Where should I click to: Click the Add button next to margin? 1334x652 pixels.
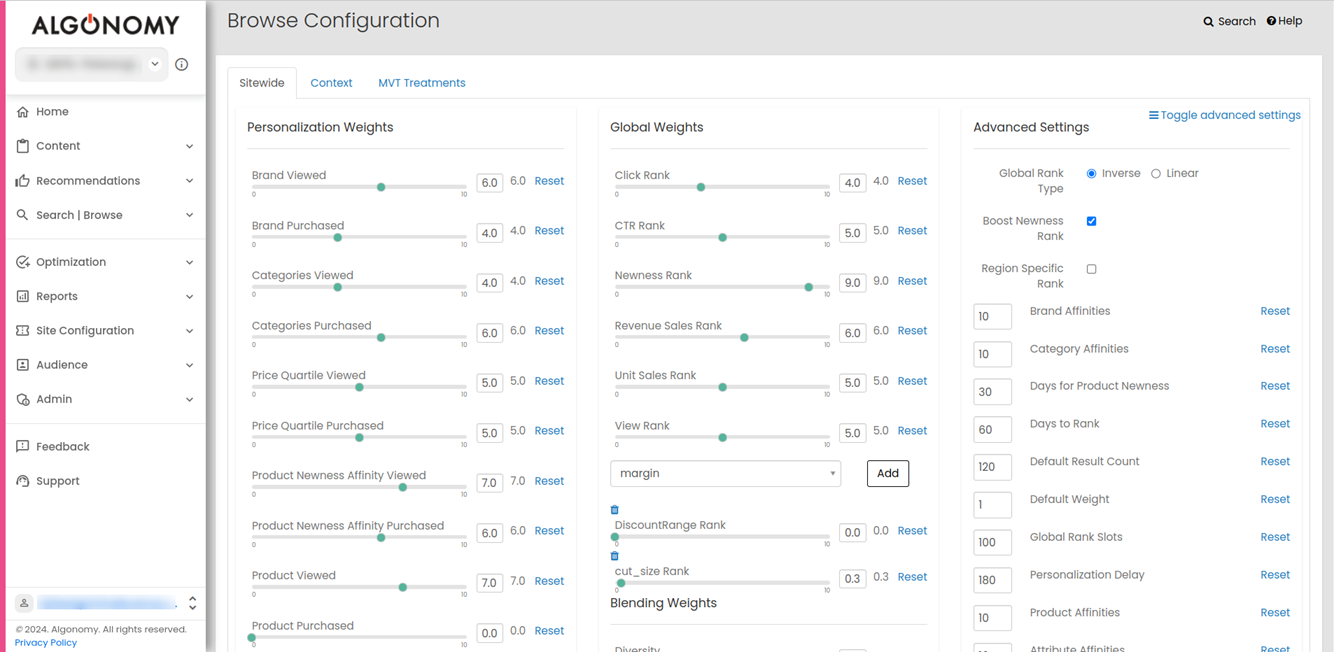point(887,474)
